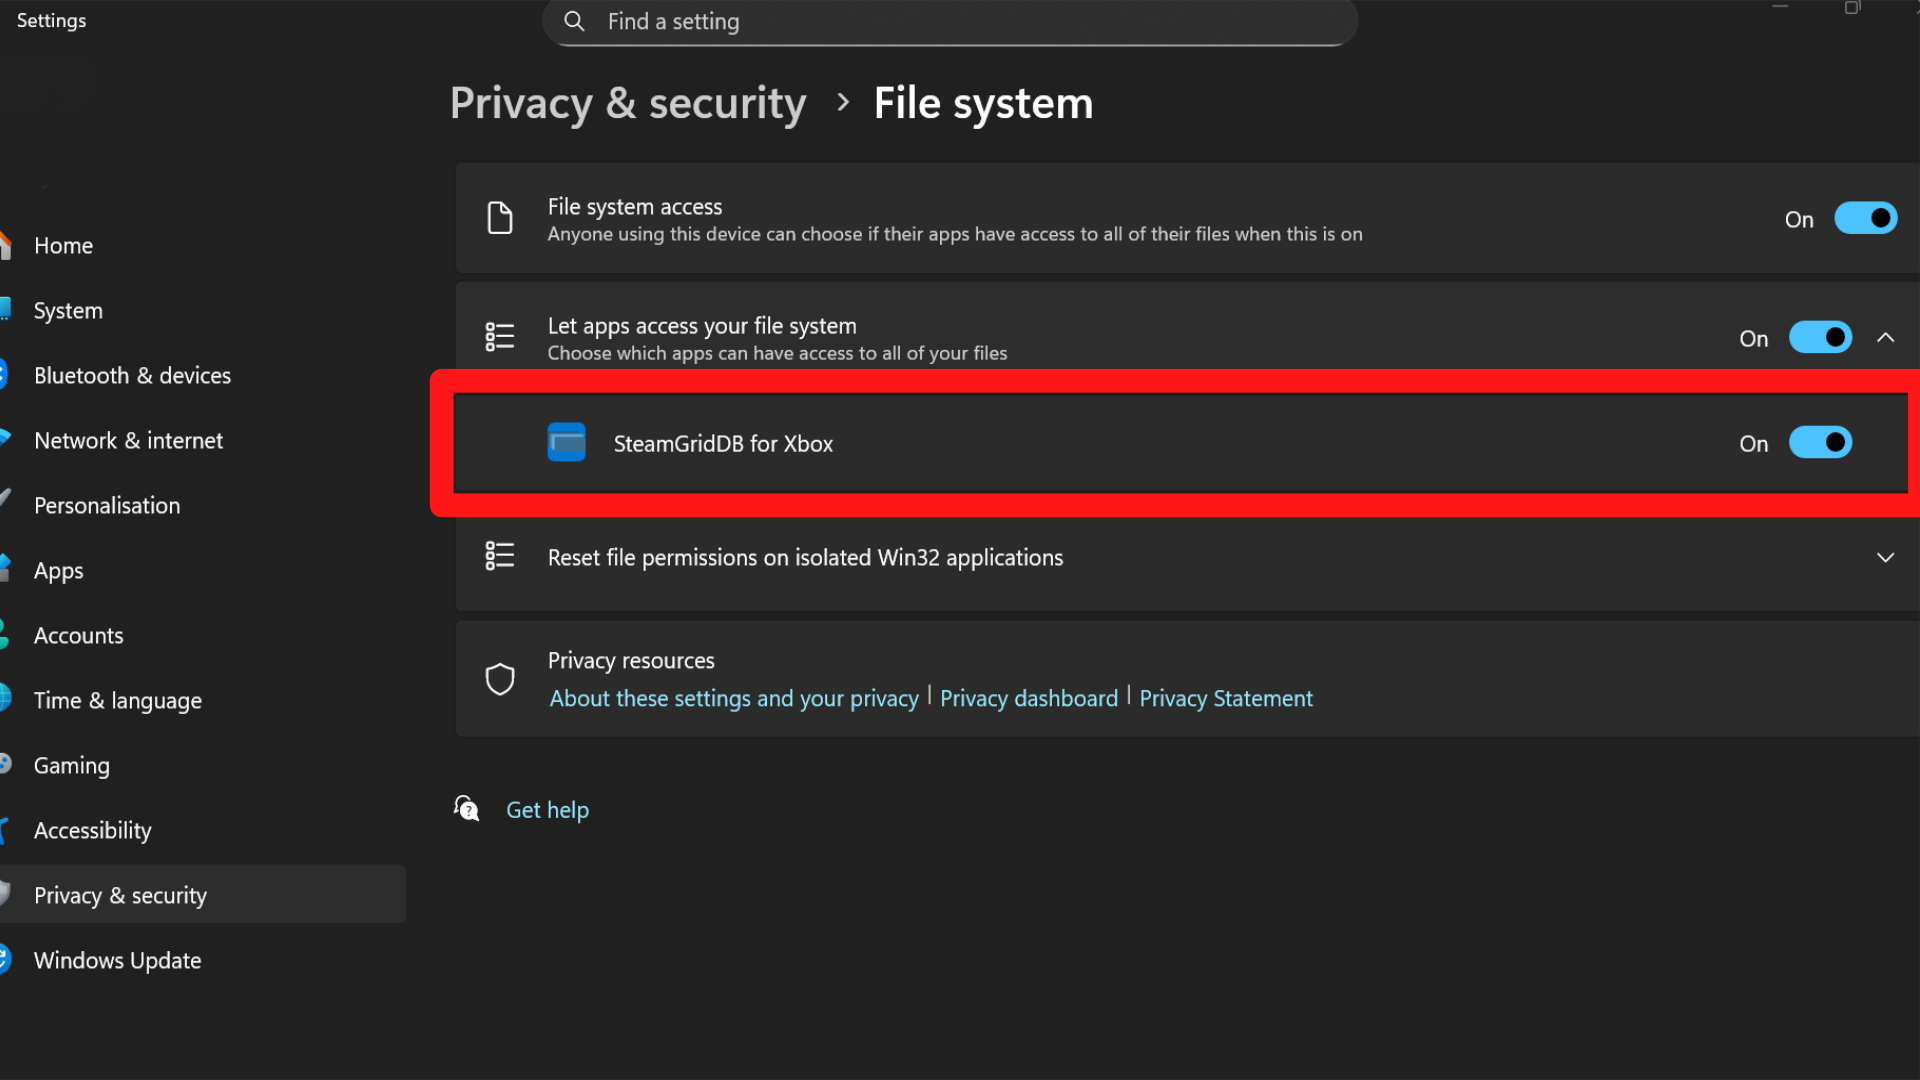Click the Get help link
This screenshot has height=1080, width=1920.
547,809
